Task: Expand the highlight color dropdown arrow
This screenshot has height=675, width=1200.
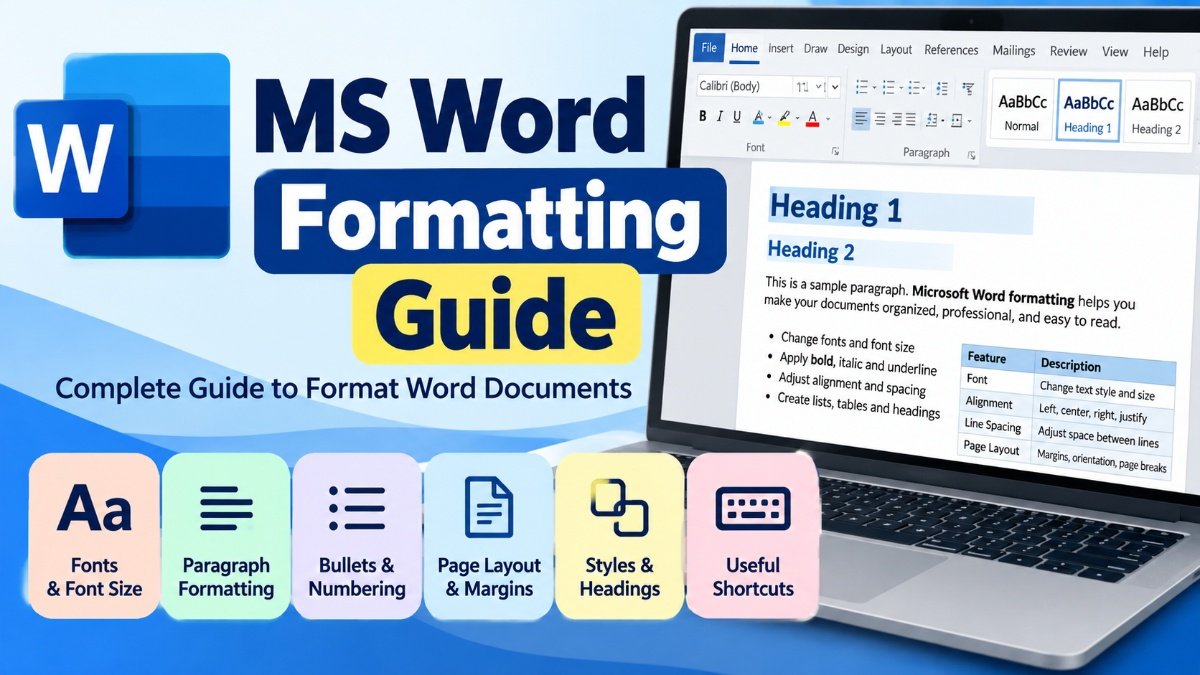Action: pyautogui.click(x=797, y=117)
